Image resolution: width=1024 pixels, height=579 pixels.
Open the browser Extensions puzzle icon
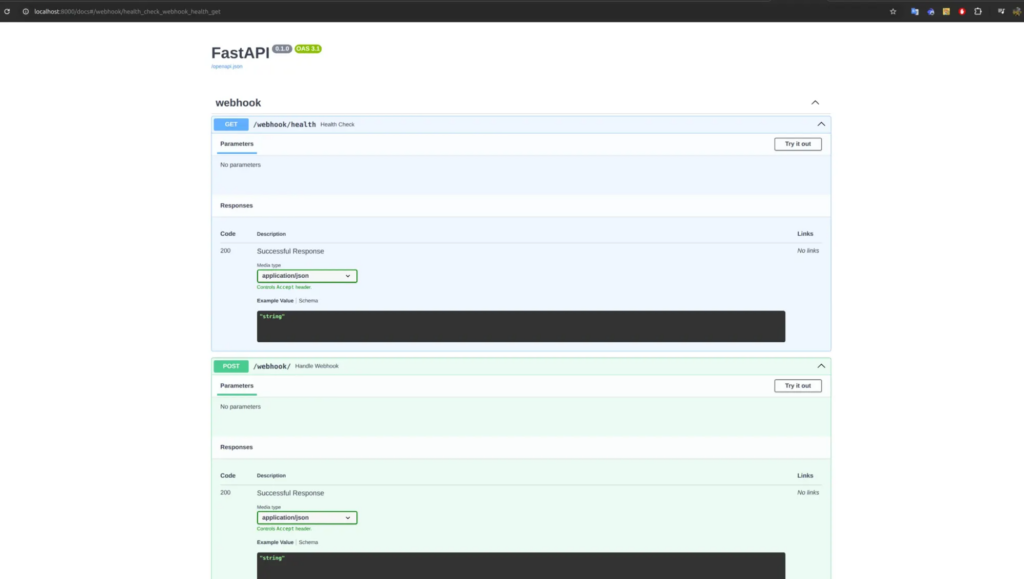pyautogui.click(x=978, y=11)
